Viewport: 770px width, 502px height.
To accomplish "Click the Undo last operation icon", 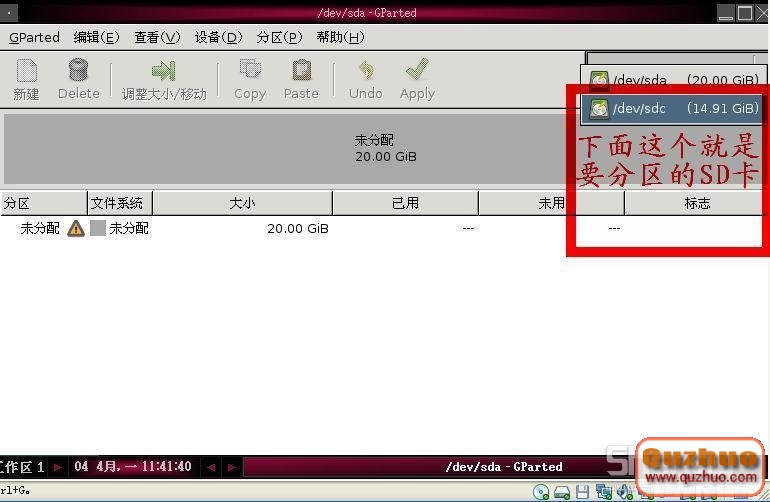I will [x=366, y=70].
